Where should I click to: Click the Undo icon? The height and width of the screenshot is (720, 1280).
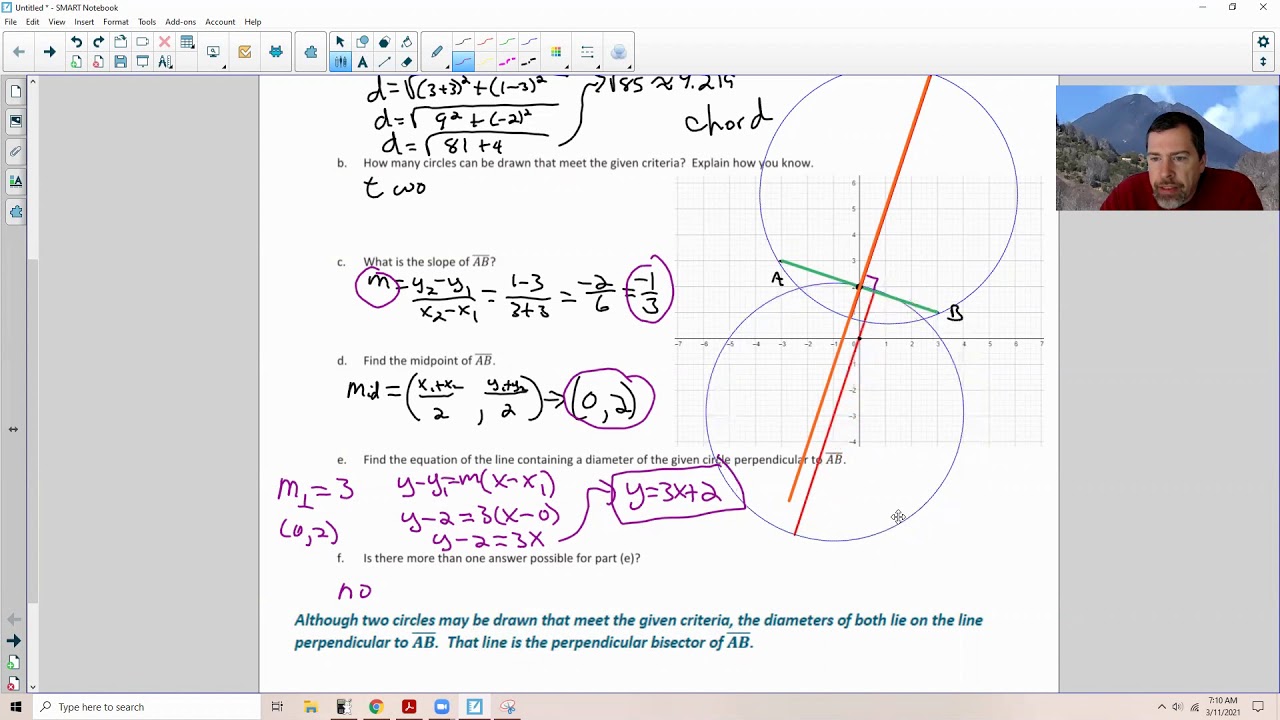click(x=76, y=42)
